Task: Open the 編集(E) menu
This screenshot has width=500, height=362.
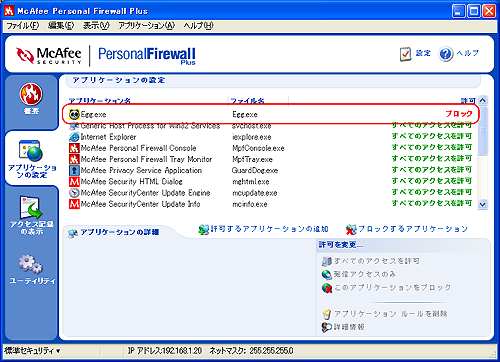Action: 61,26
